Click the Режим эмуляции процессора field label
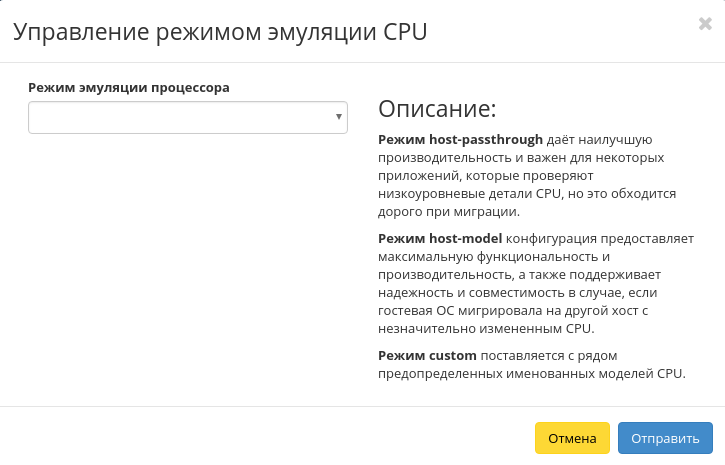 coord(129,87)
